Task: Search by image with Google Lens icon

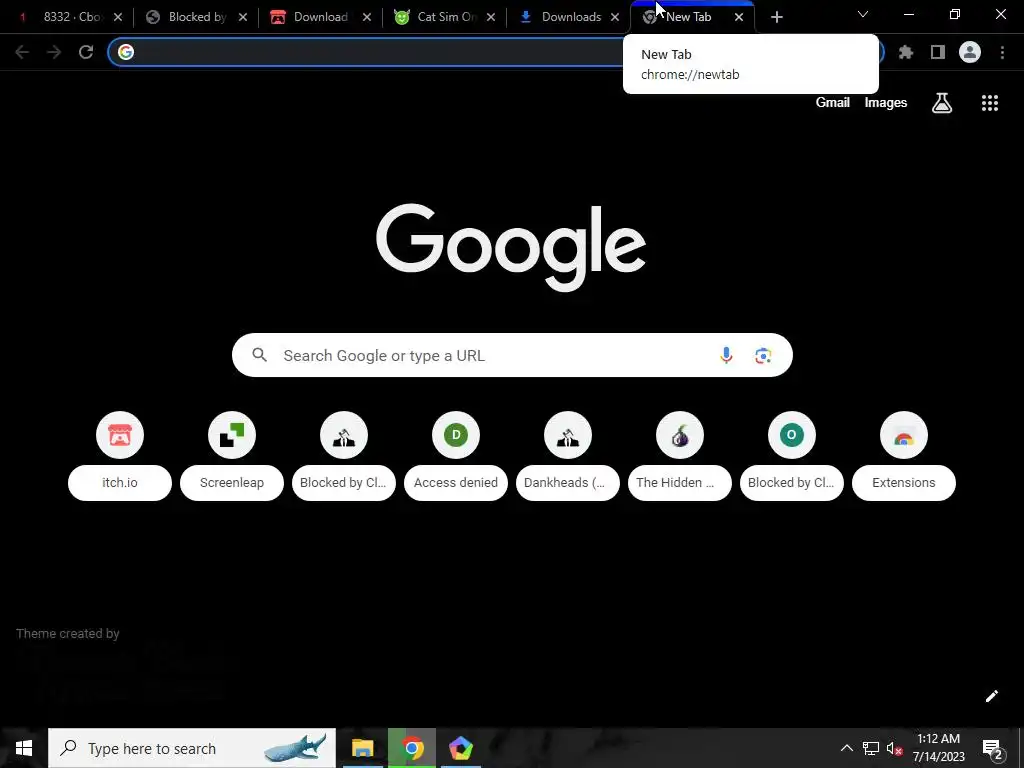Action: click(763, 355)
